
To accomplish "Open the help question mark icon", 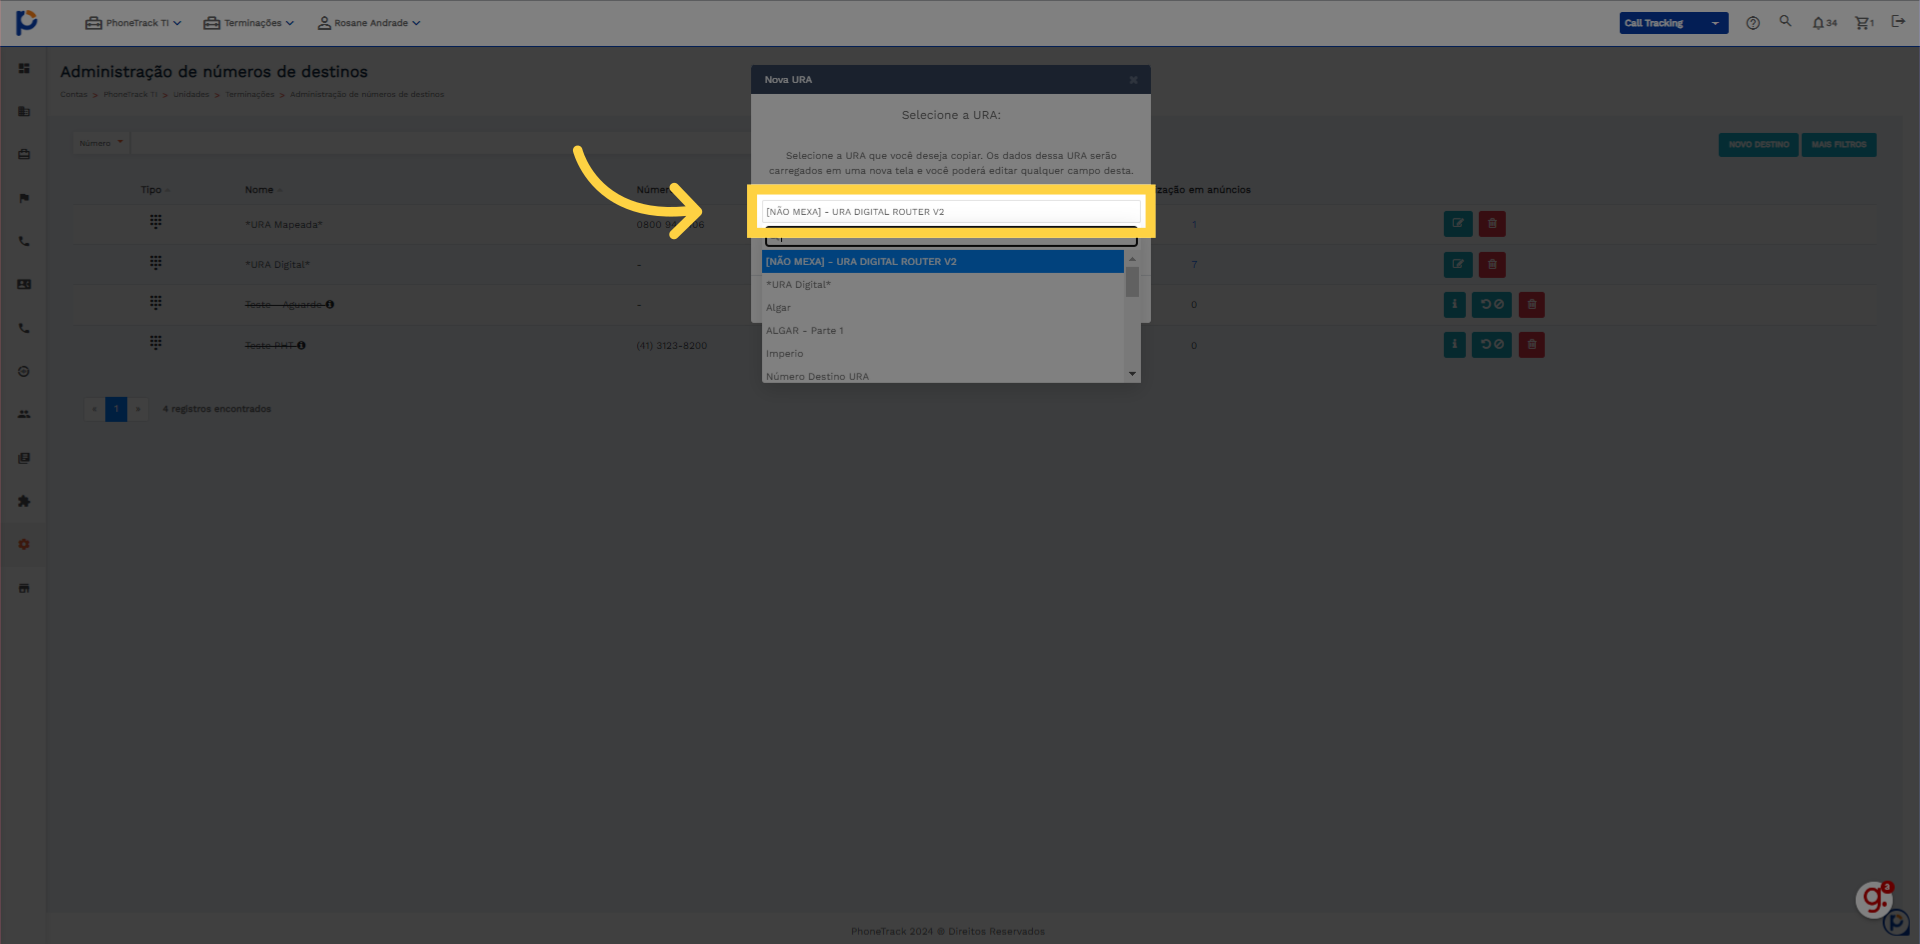I will tap(1753, 23).
